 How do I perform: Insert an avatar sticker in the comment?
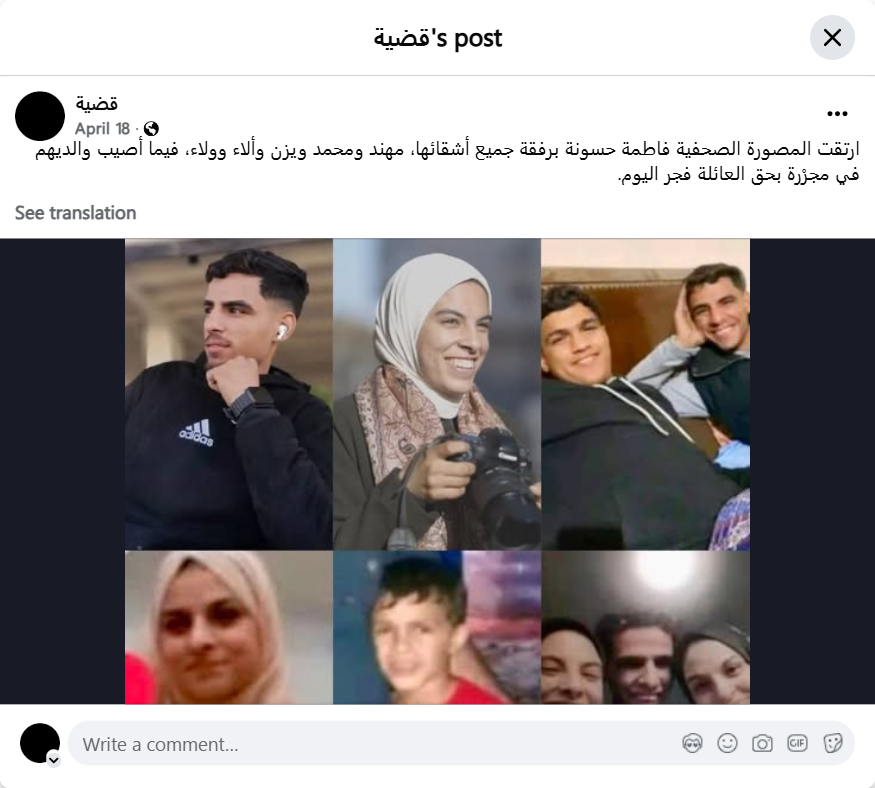point(692,743)
